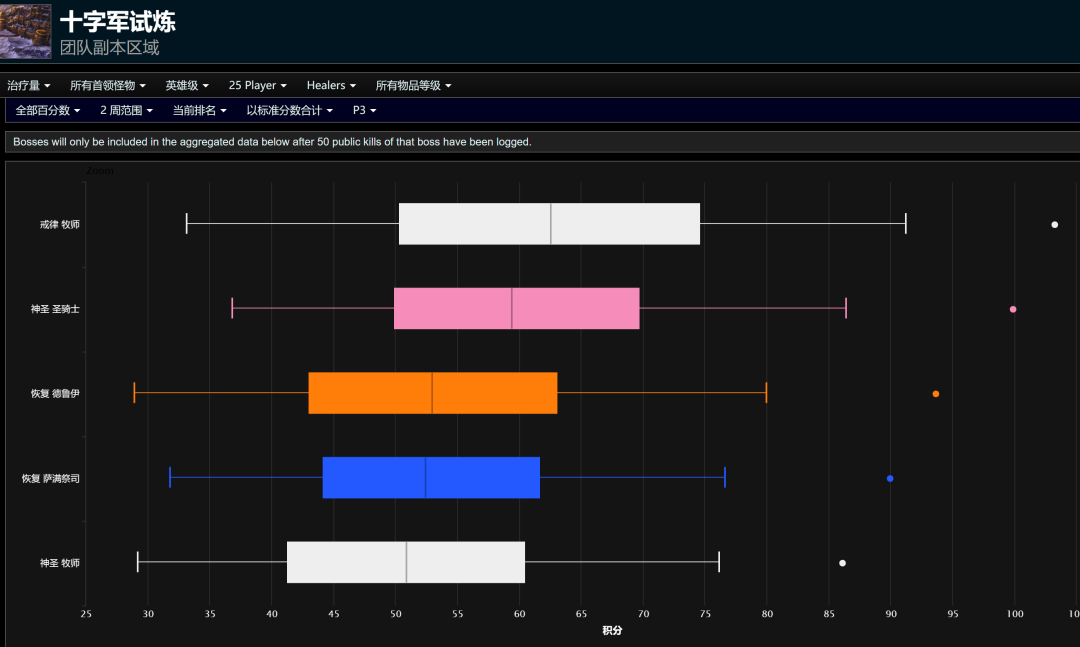The width and height of the screenshot is (1080, 647).
Task: Open the P3 phase dropdown
Action: tap(365, 110)
